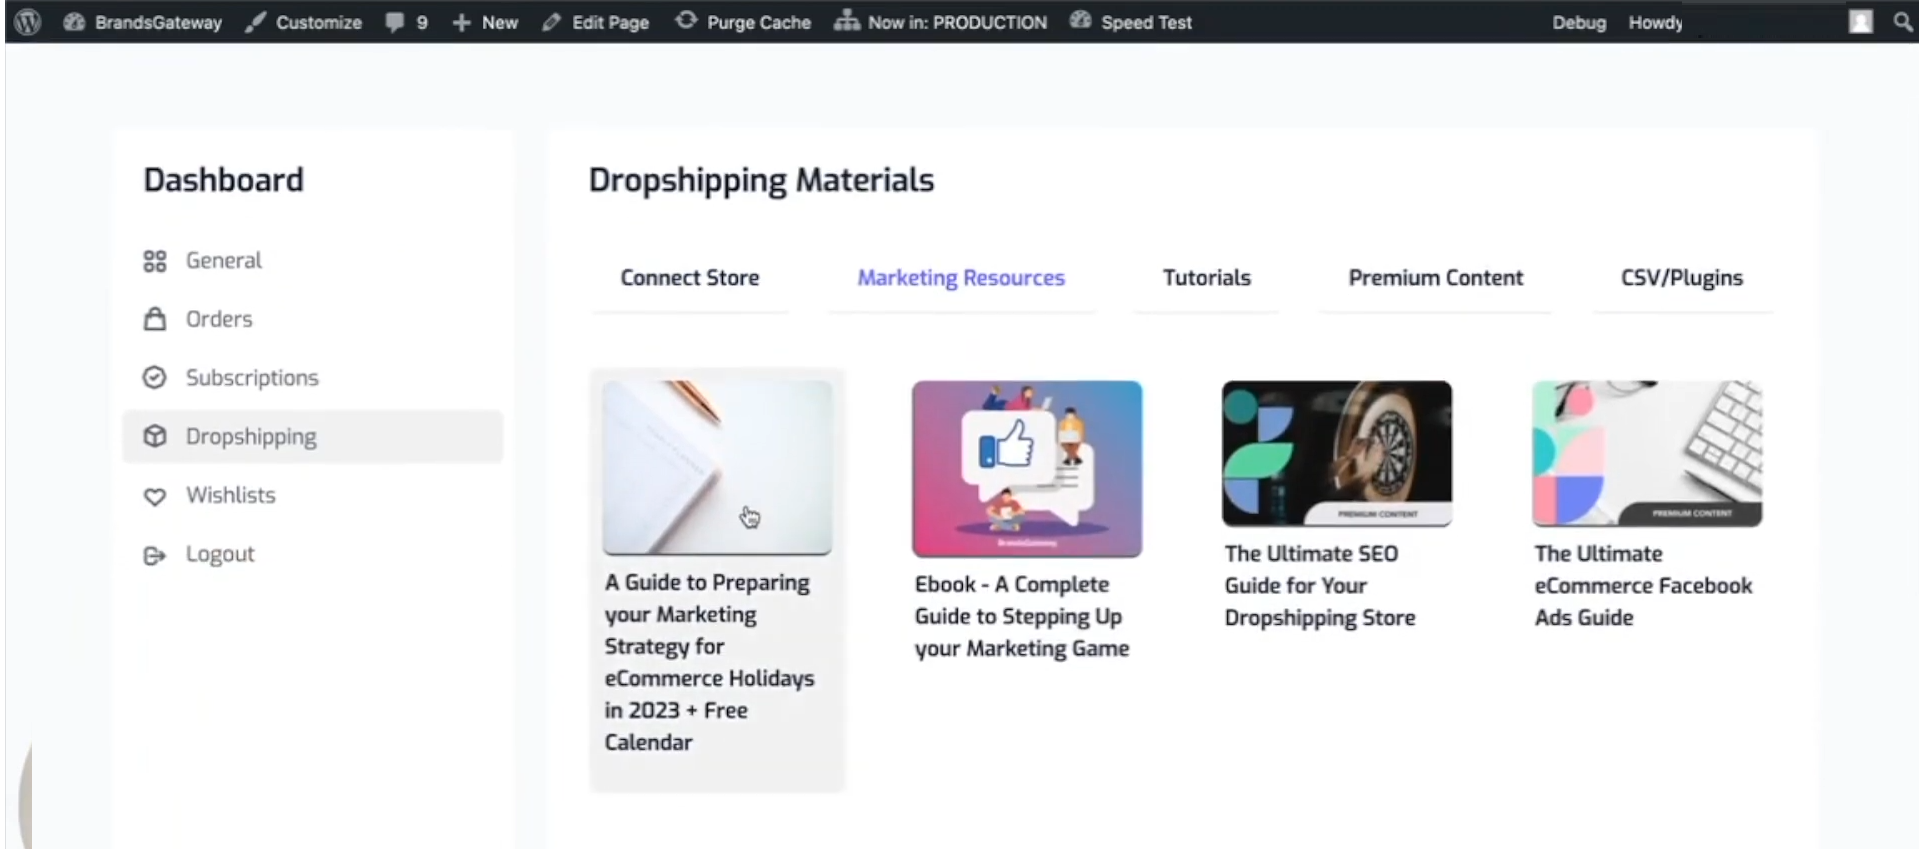
Task: Open the eCommerce Holidays guide thumbnail
Action: point(717,467)
